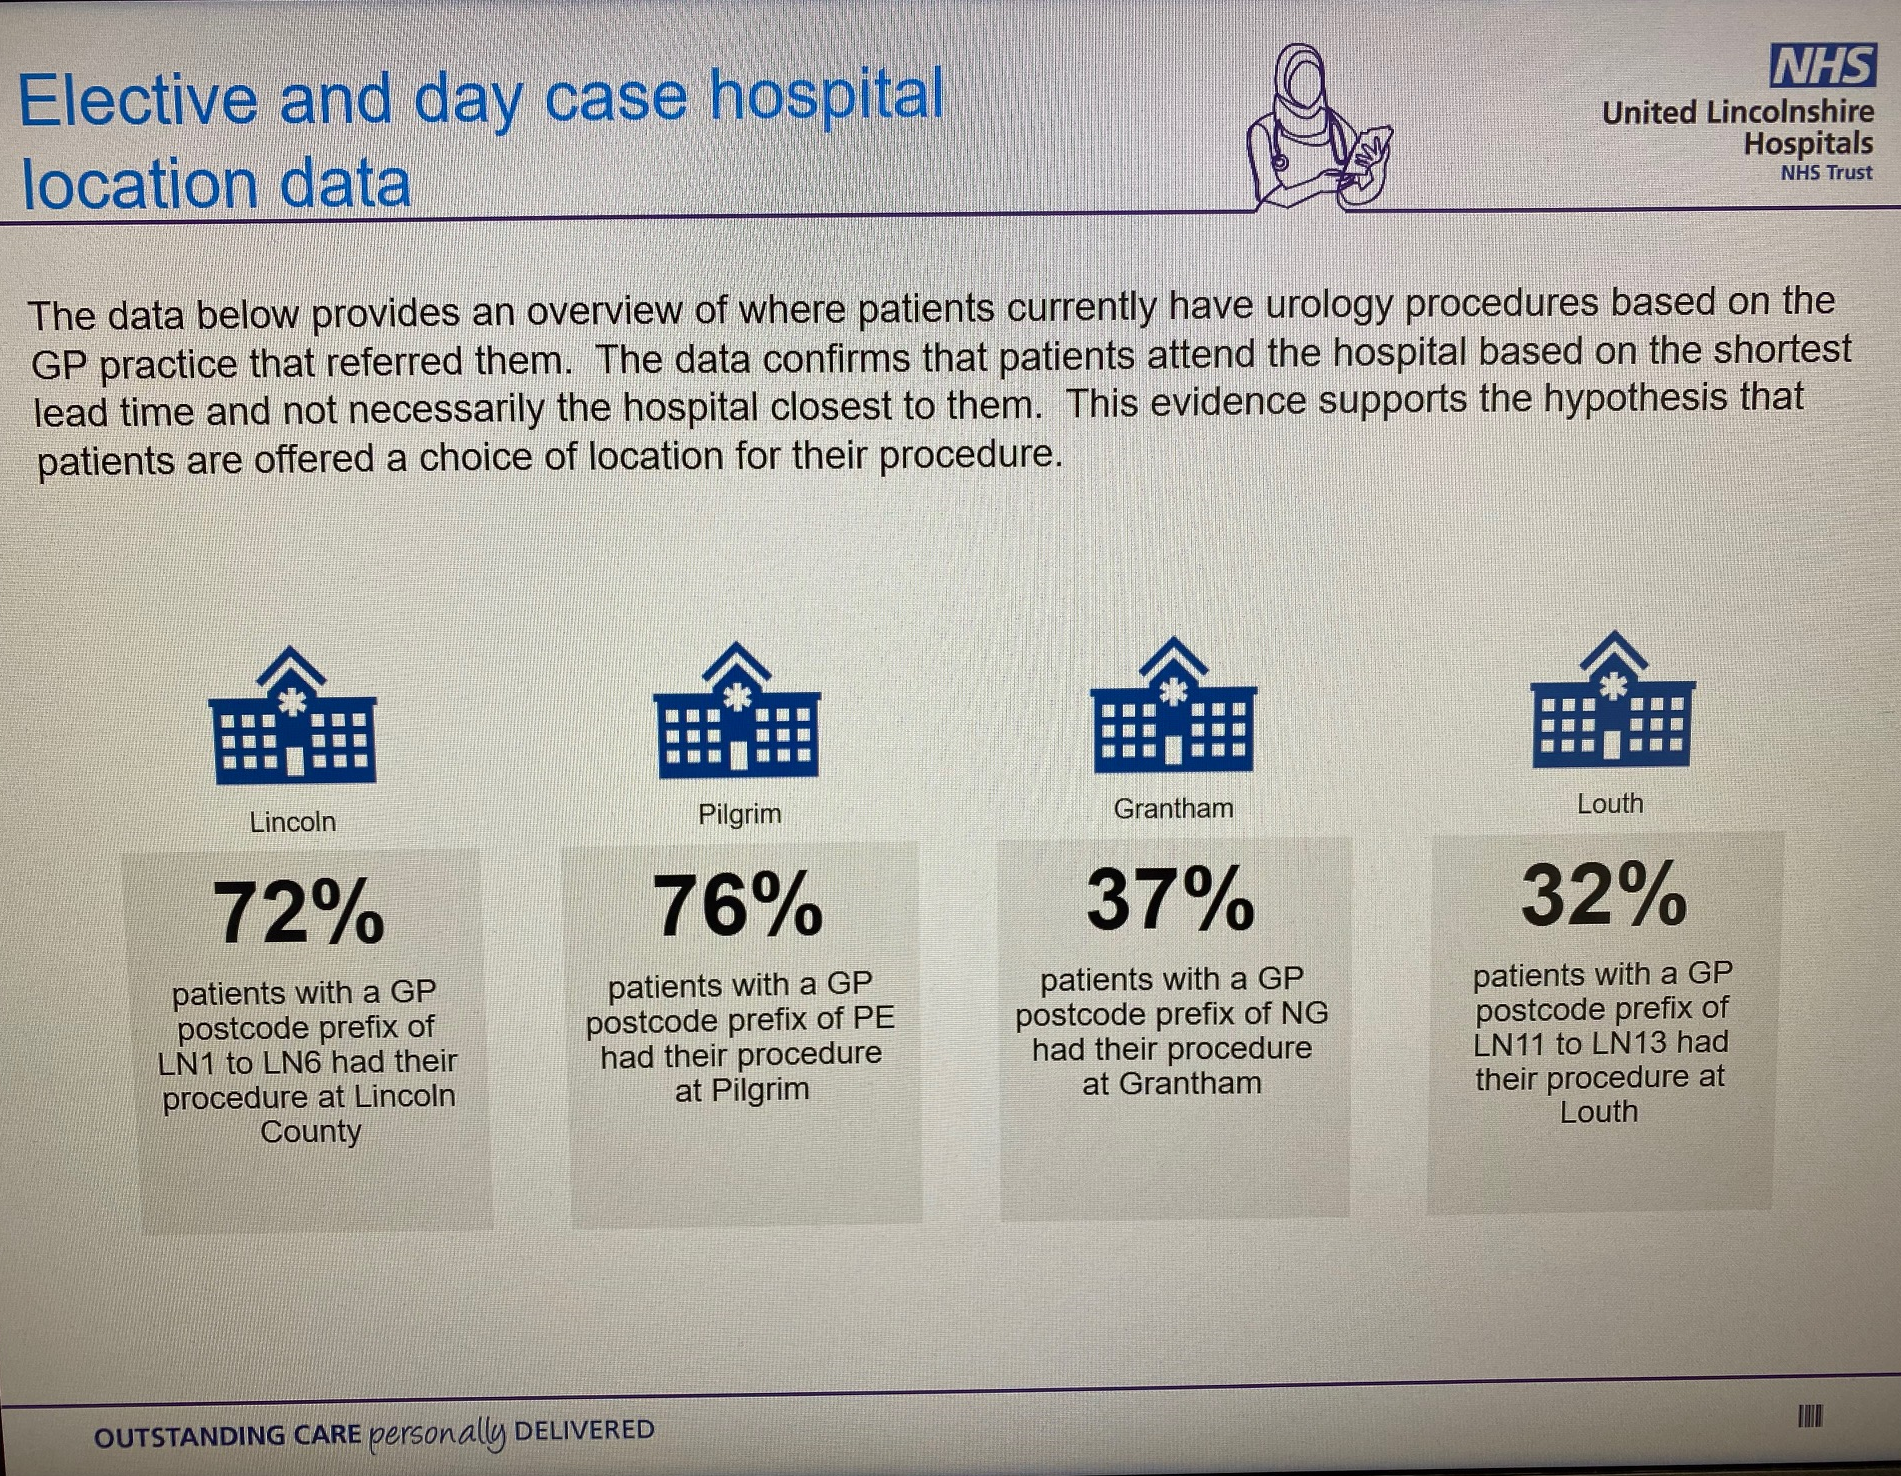Click the United Lincolnshire Hospitals text
The height and width of the screenshot is (1476, 1901).
click(1738, 127)
